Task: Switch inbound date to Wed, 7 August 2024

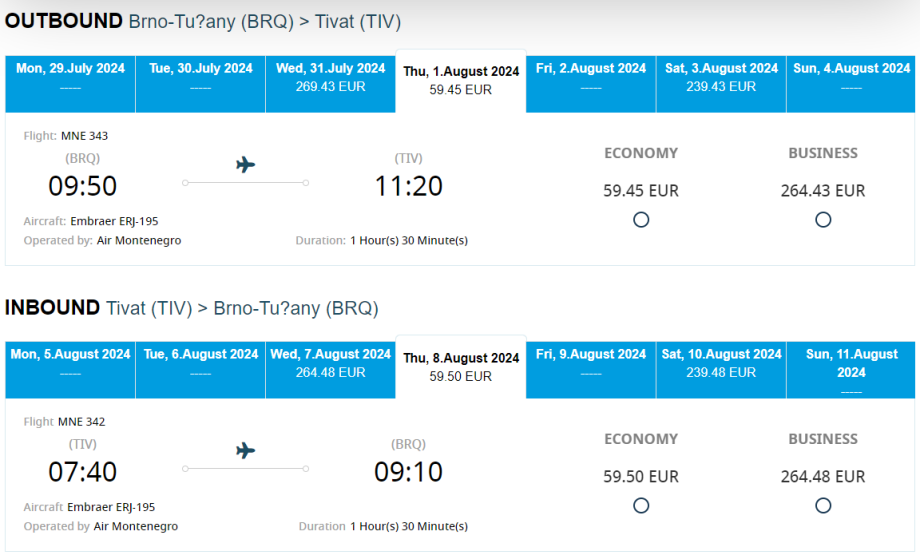Action: click(331, 363)
